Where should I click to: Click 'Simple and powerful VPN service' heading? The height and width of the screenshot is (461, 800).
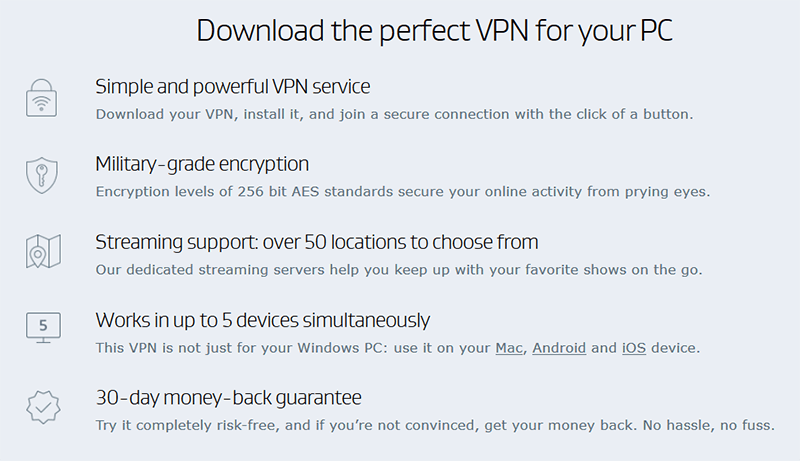[x=233, y=87]
